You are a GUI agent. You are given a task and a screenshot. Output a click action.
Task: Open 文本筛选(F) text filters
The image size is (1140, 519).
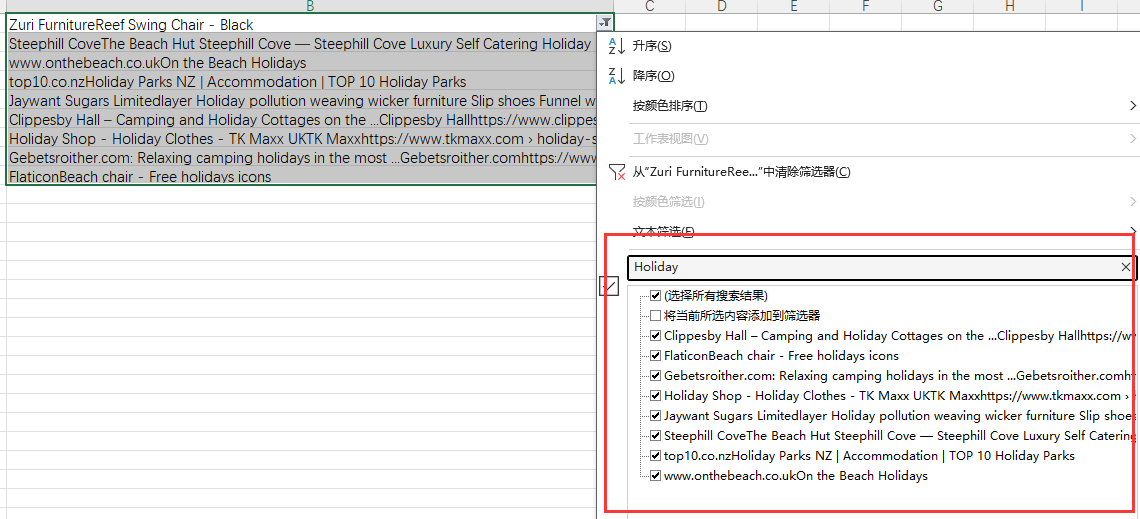coord(663,231)
